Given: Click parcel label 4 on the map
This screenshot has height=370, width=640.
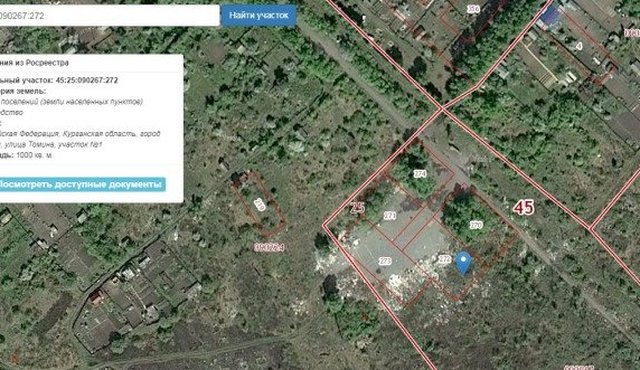Looking at the screenshot, I should tap(579, 47).
